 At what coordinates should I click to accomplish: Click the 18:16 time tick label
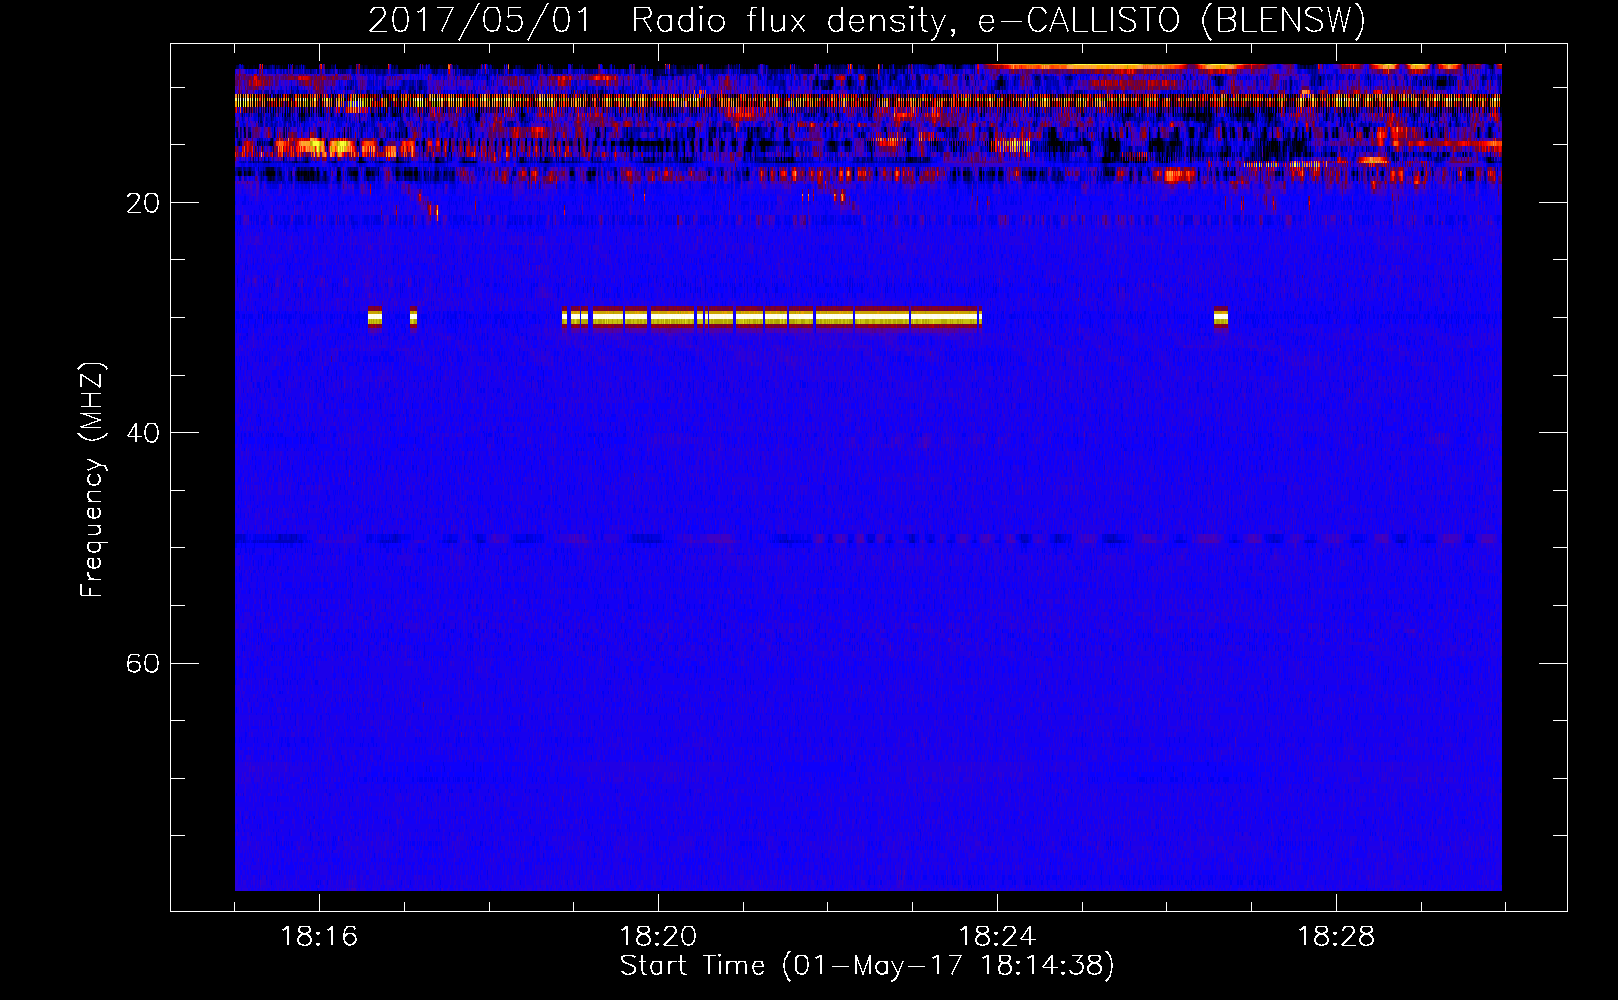click(319, 937)
